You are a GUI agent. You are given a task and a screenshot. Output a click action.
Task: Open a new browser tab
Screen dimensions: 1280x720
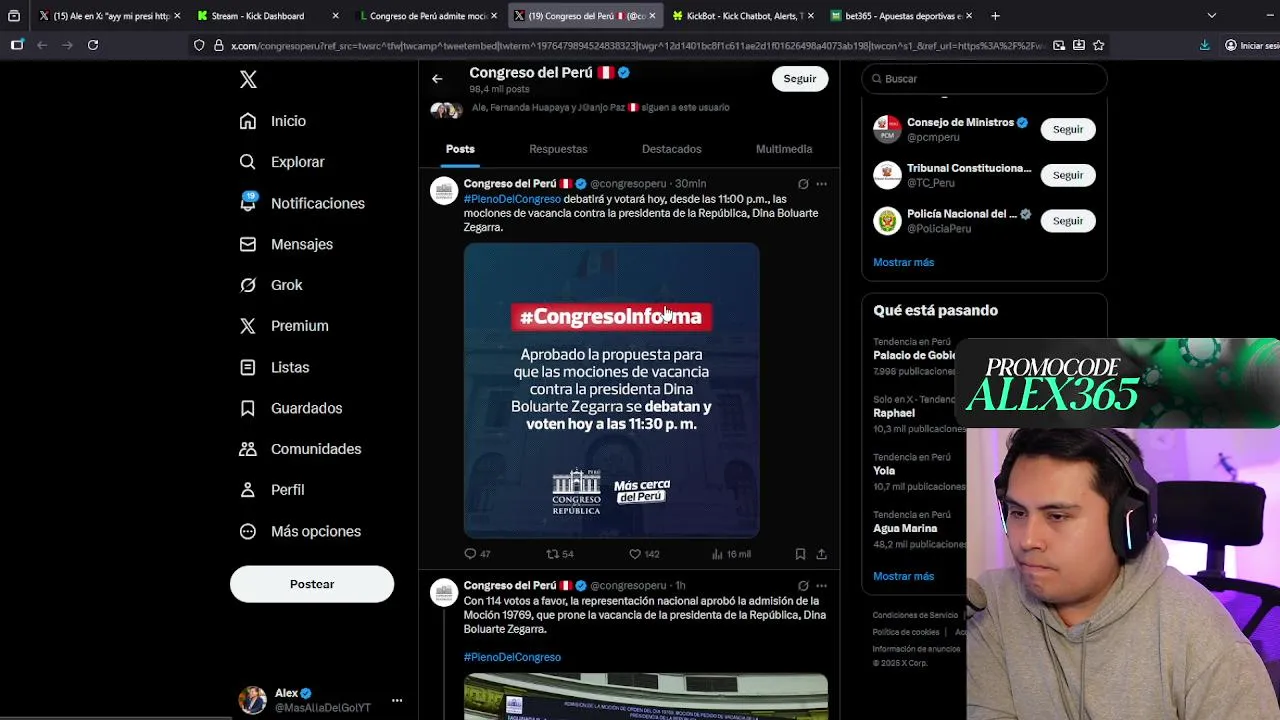995,16
